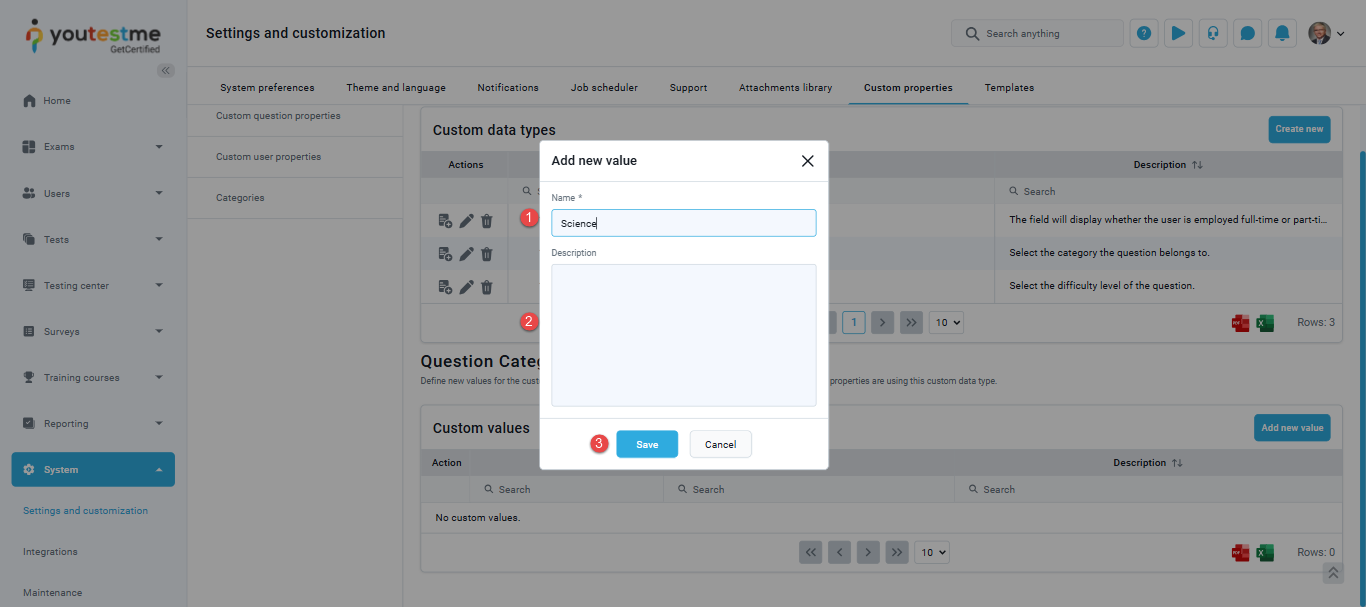Open the chat messages icon

(1247, 33)
